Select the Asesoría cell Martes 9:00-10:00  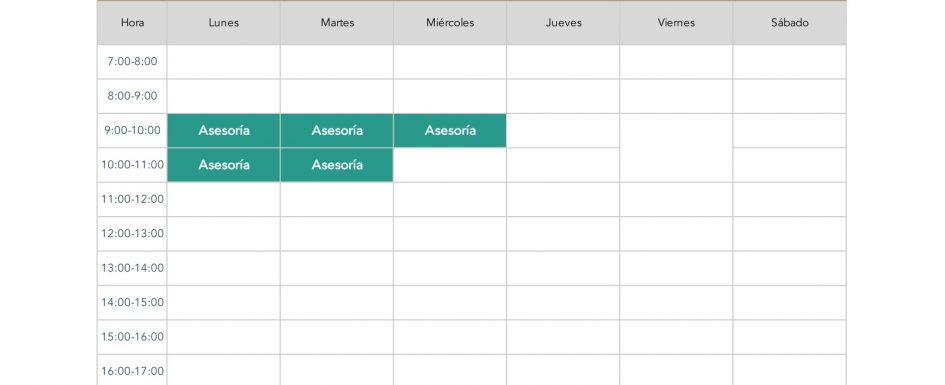(337, 131)
